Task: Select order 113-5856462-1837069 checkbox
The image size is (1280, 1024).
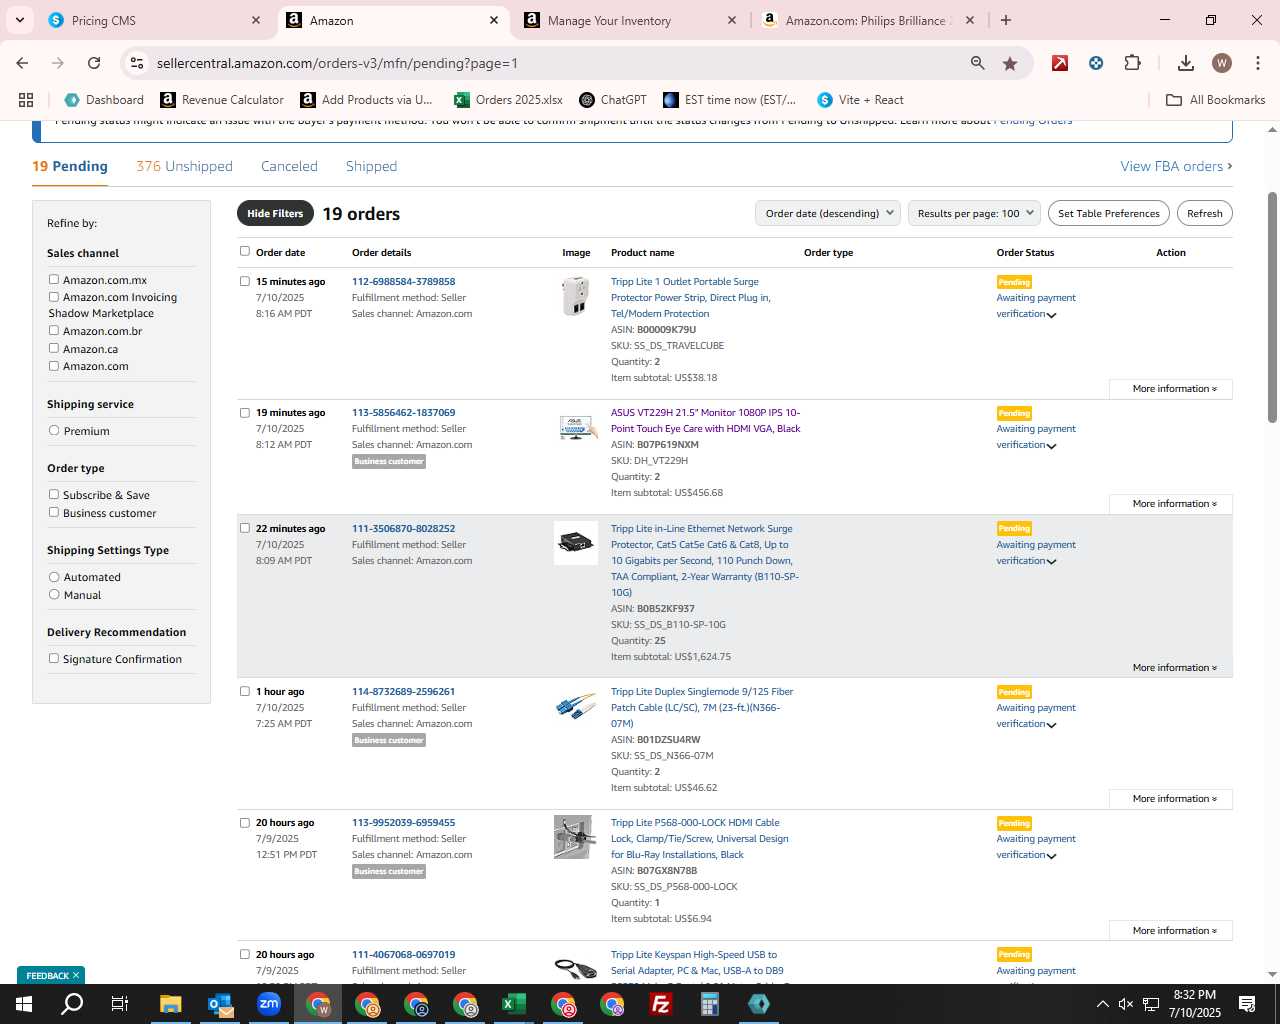Action: click(245, 412)
